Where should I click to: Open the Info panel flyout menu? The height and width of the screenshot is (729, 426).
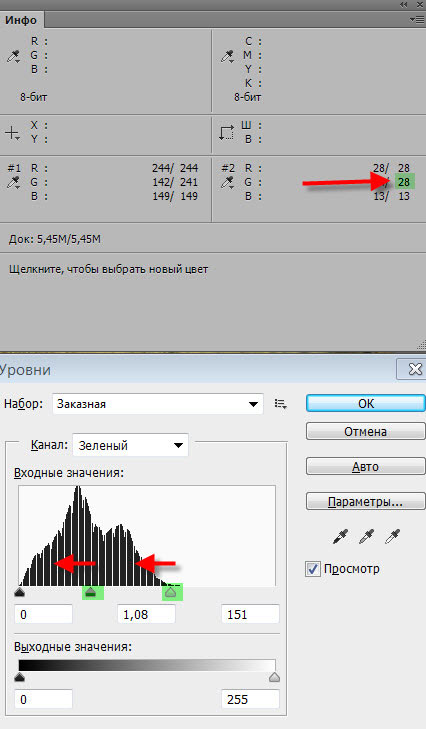click(x=416, y=19)
